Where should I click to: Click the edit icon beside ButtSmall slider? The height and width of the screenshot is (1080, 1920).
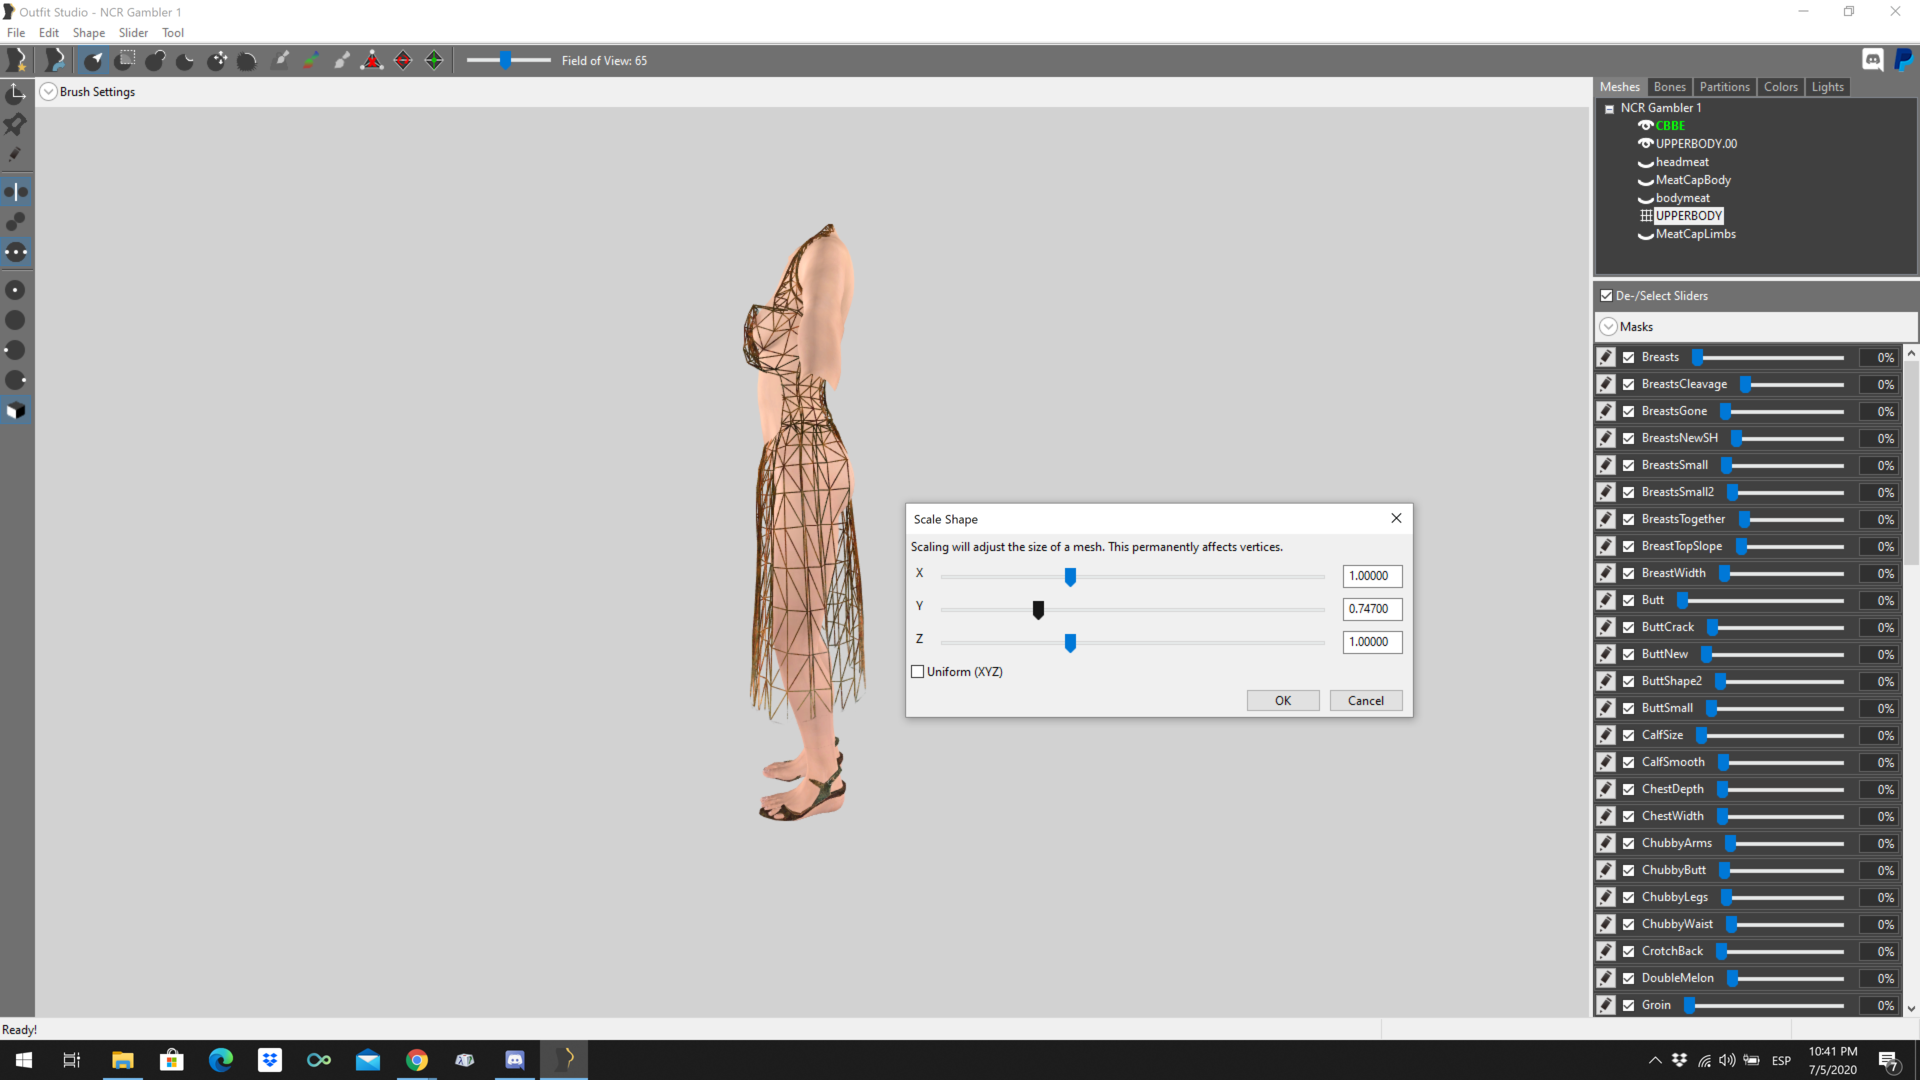pyautogui.click(x=1606, y=708)
